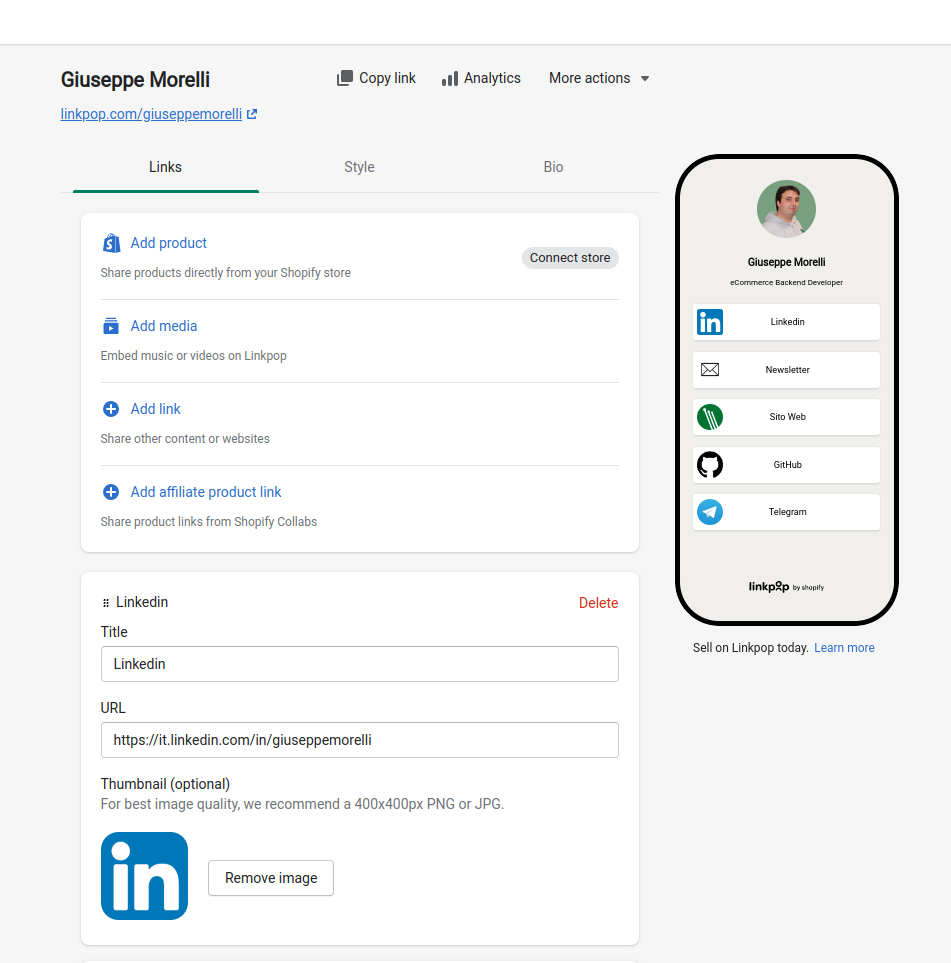Click the Add media icon
The height and width of the screenshot is (963, 951).
(111, 326)
